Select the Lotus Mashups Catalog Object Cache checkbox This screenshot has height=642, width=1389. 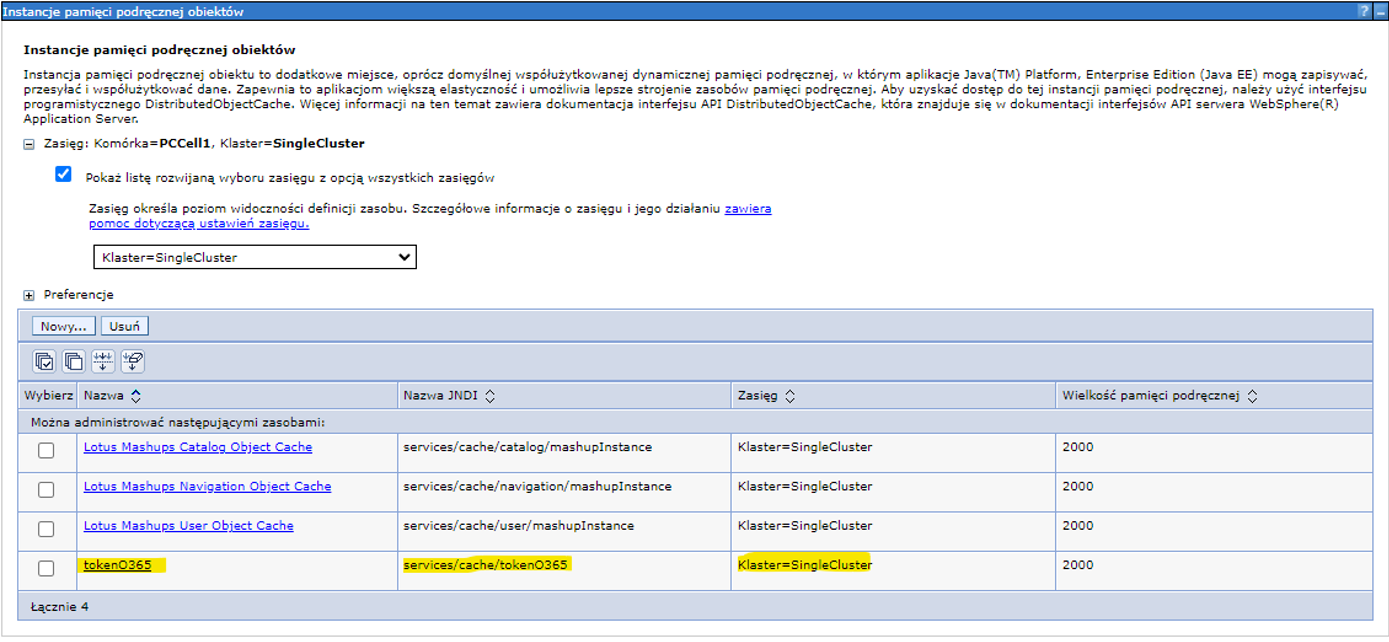coord(46,451)
